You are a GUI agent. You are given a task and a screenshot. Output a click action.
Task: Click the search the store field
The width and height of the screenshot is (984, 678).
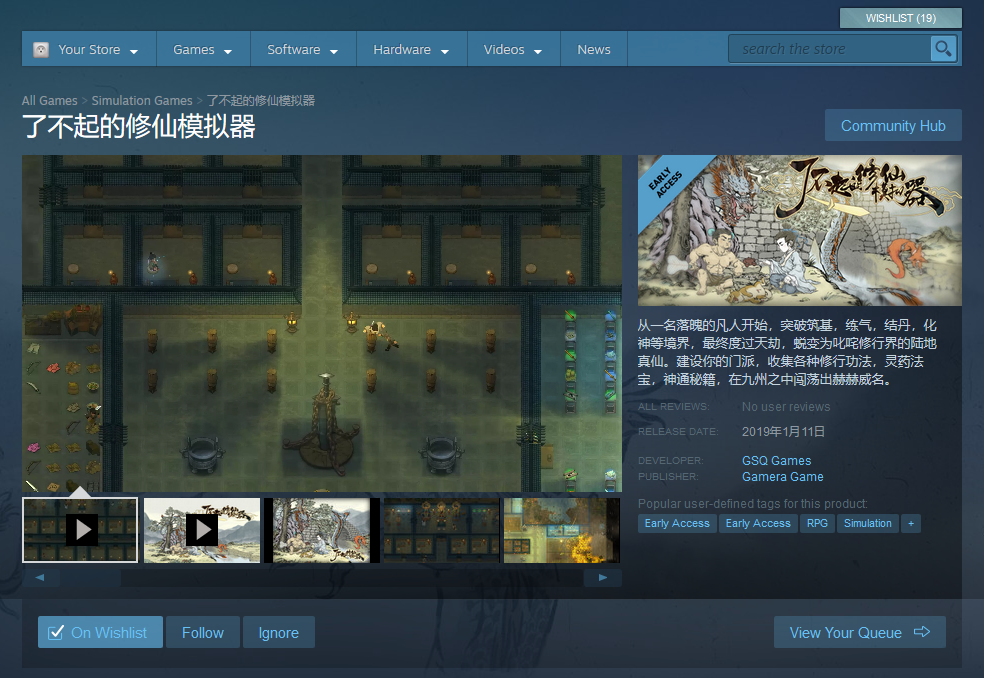829,48
